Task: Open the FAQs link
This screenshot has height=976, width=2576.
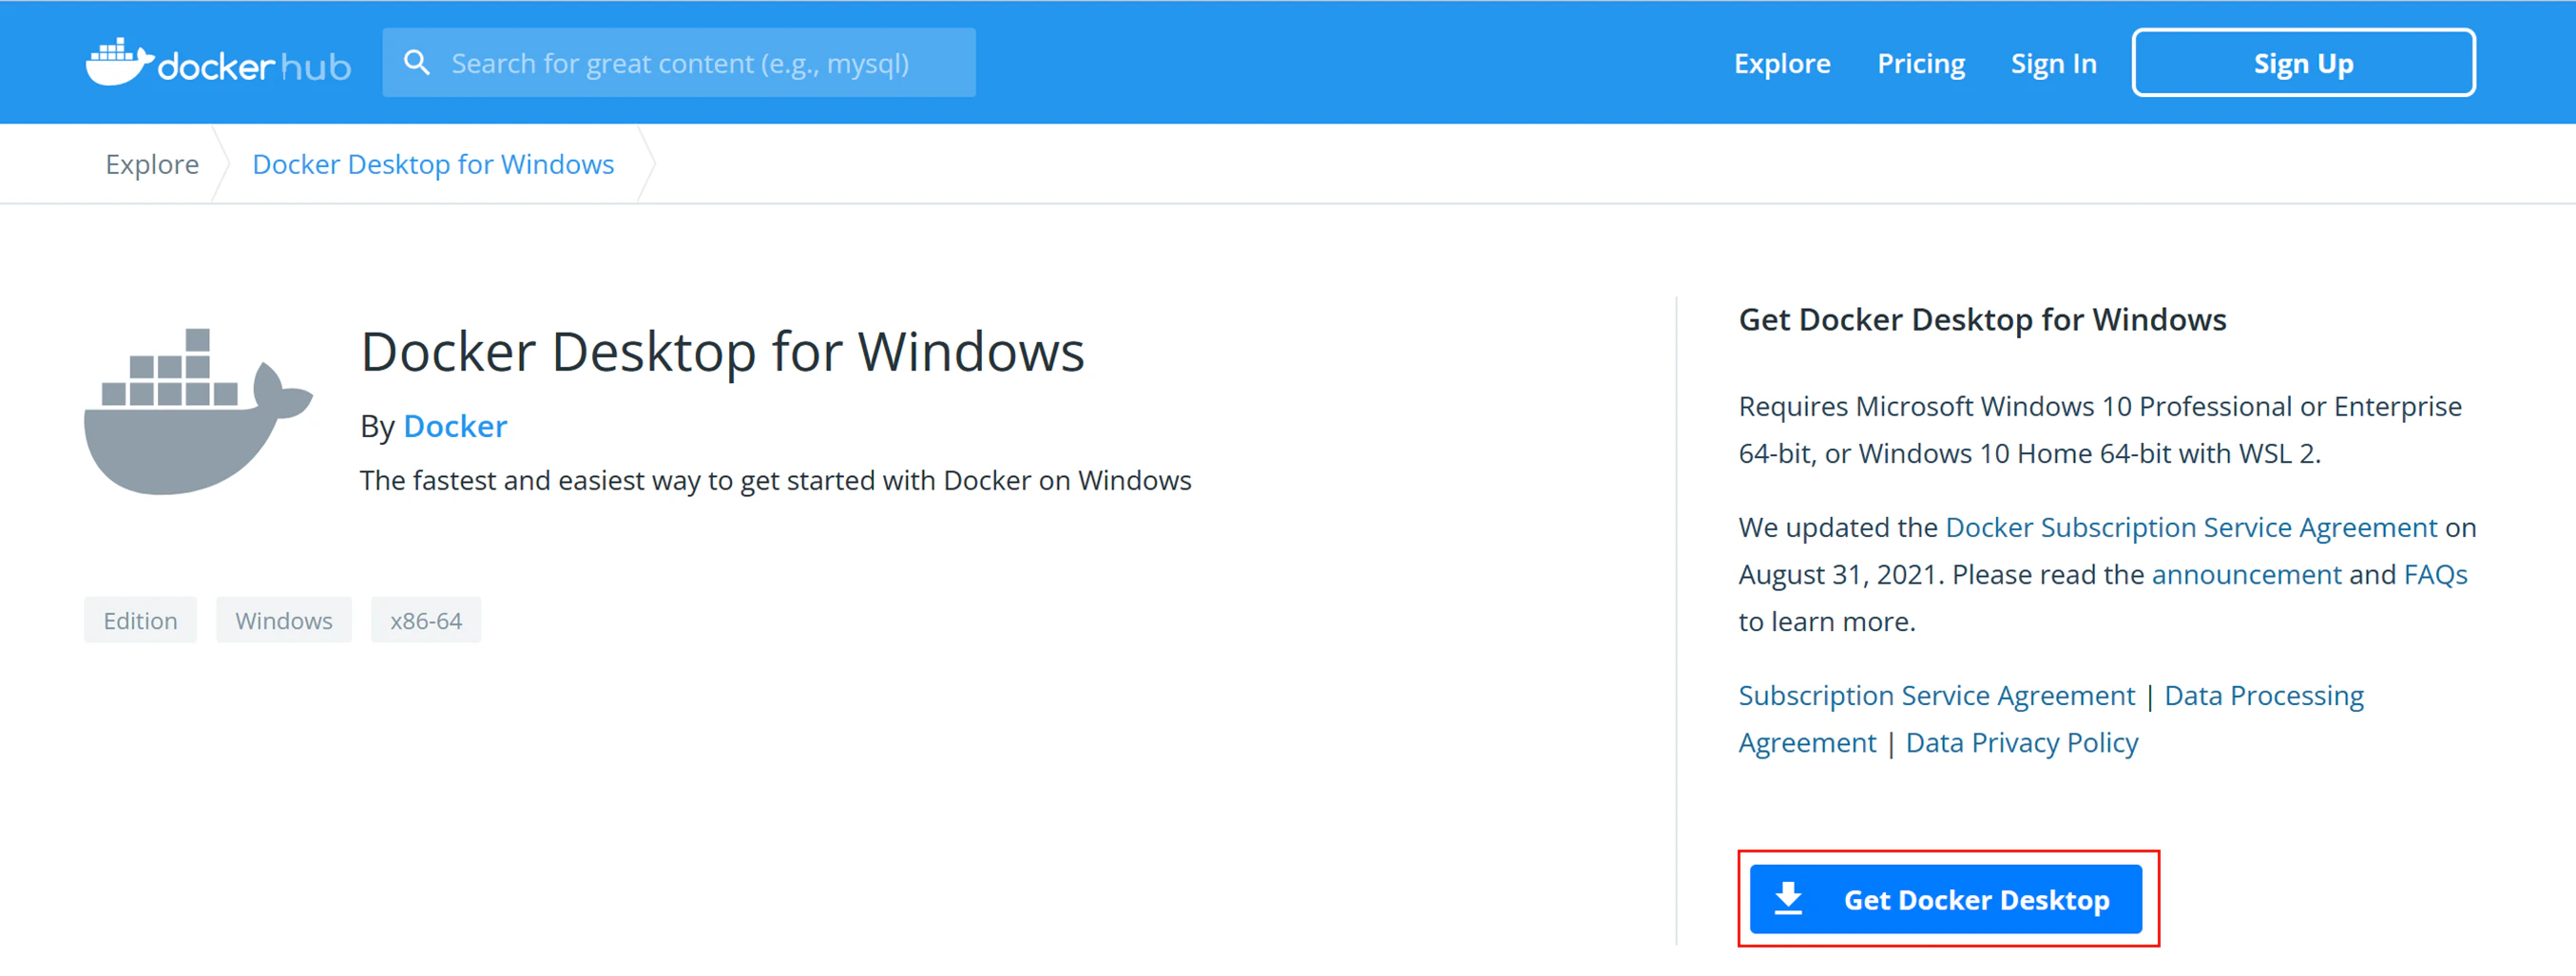Action: 2436,574
